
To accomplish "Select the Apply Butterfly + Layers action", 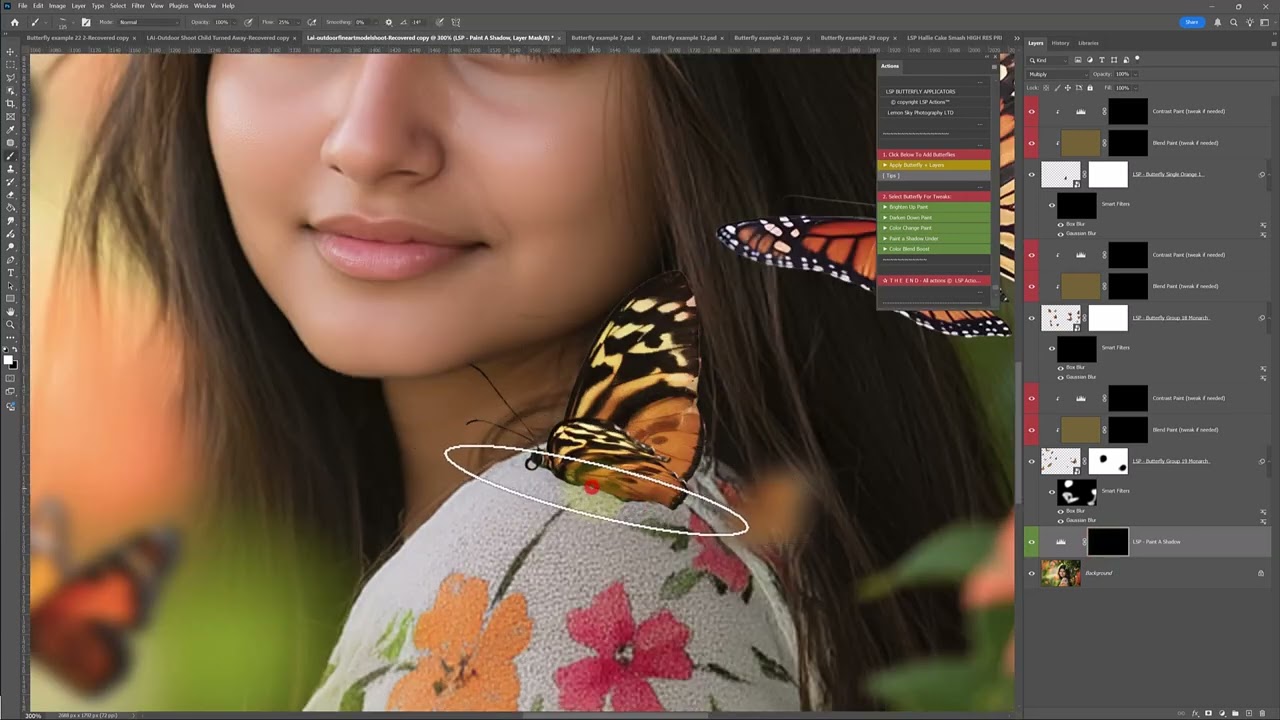I will [x=934, y=165].
